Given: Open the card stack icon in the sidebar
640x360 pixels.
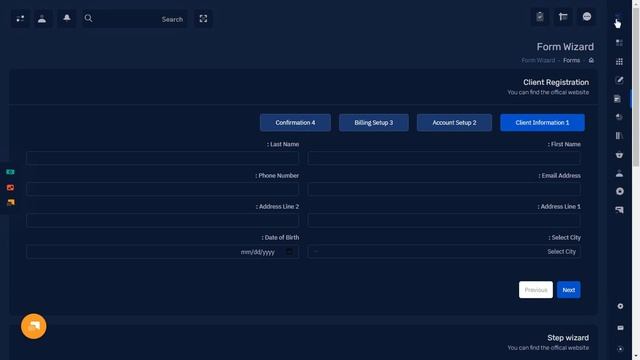Looking at the screenshot, I should click(x=619, y=210).
